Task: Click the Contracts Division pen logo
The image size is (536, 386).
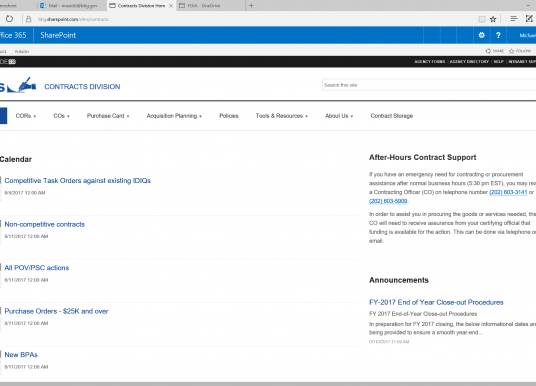Action: (22, 84)
